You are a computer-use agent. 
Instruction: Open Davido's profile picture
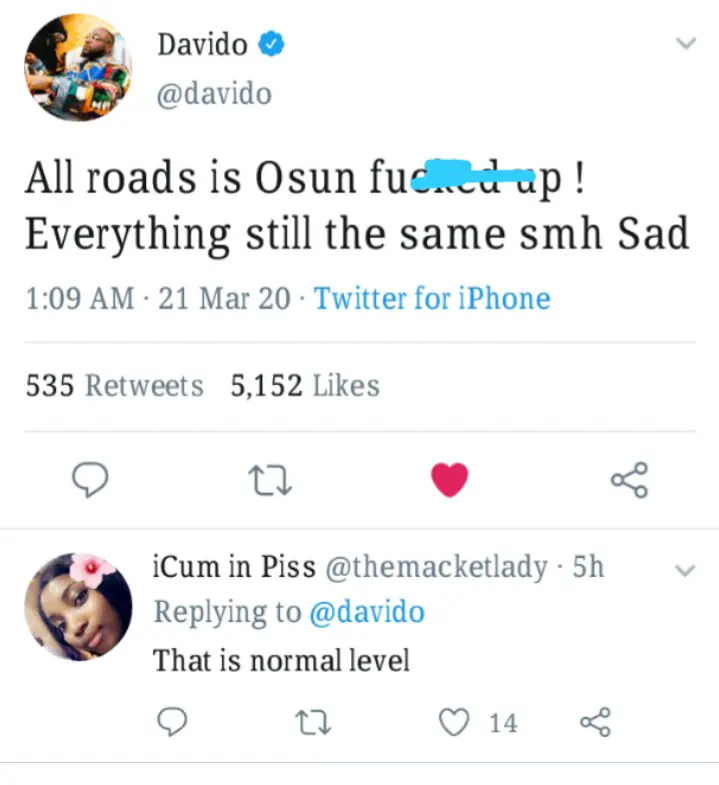click(78, 67)
